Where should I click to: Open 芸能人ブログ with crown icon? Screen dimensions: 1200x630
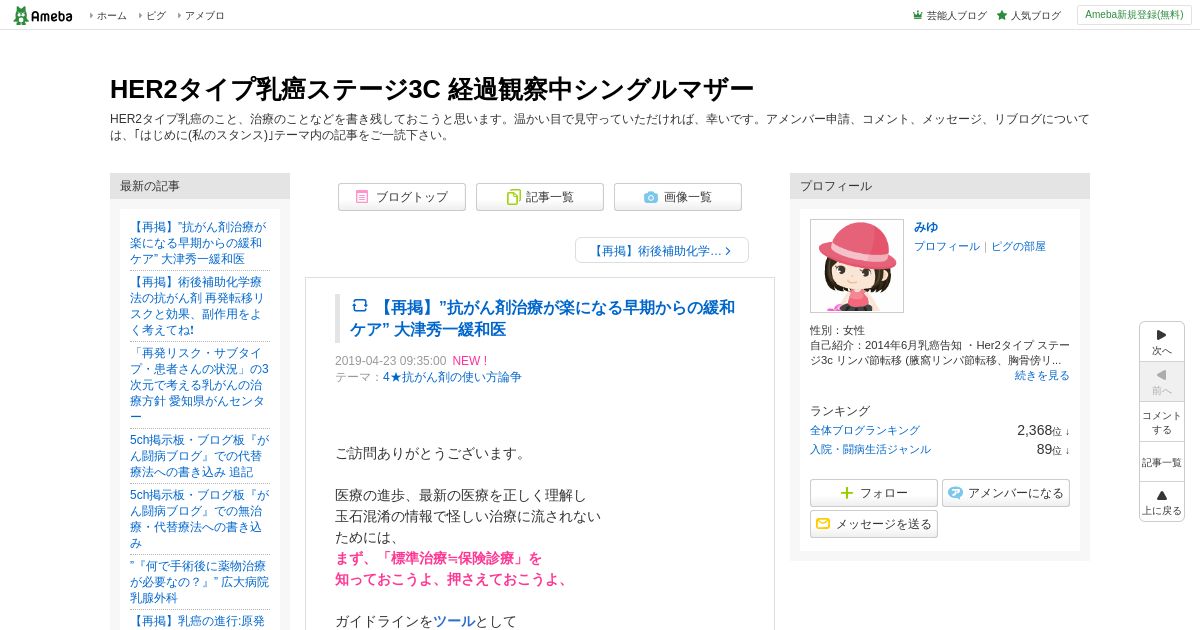pos(949,16)
